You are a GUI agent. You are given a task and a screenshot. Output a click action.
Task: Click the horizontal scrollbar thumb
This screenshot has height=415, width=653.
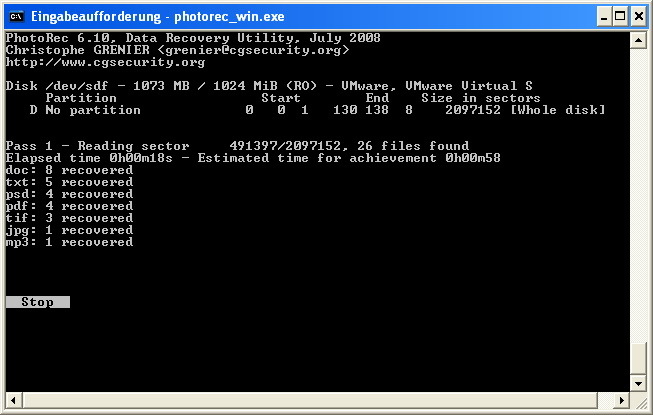(310, 400)
